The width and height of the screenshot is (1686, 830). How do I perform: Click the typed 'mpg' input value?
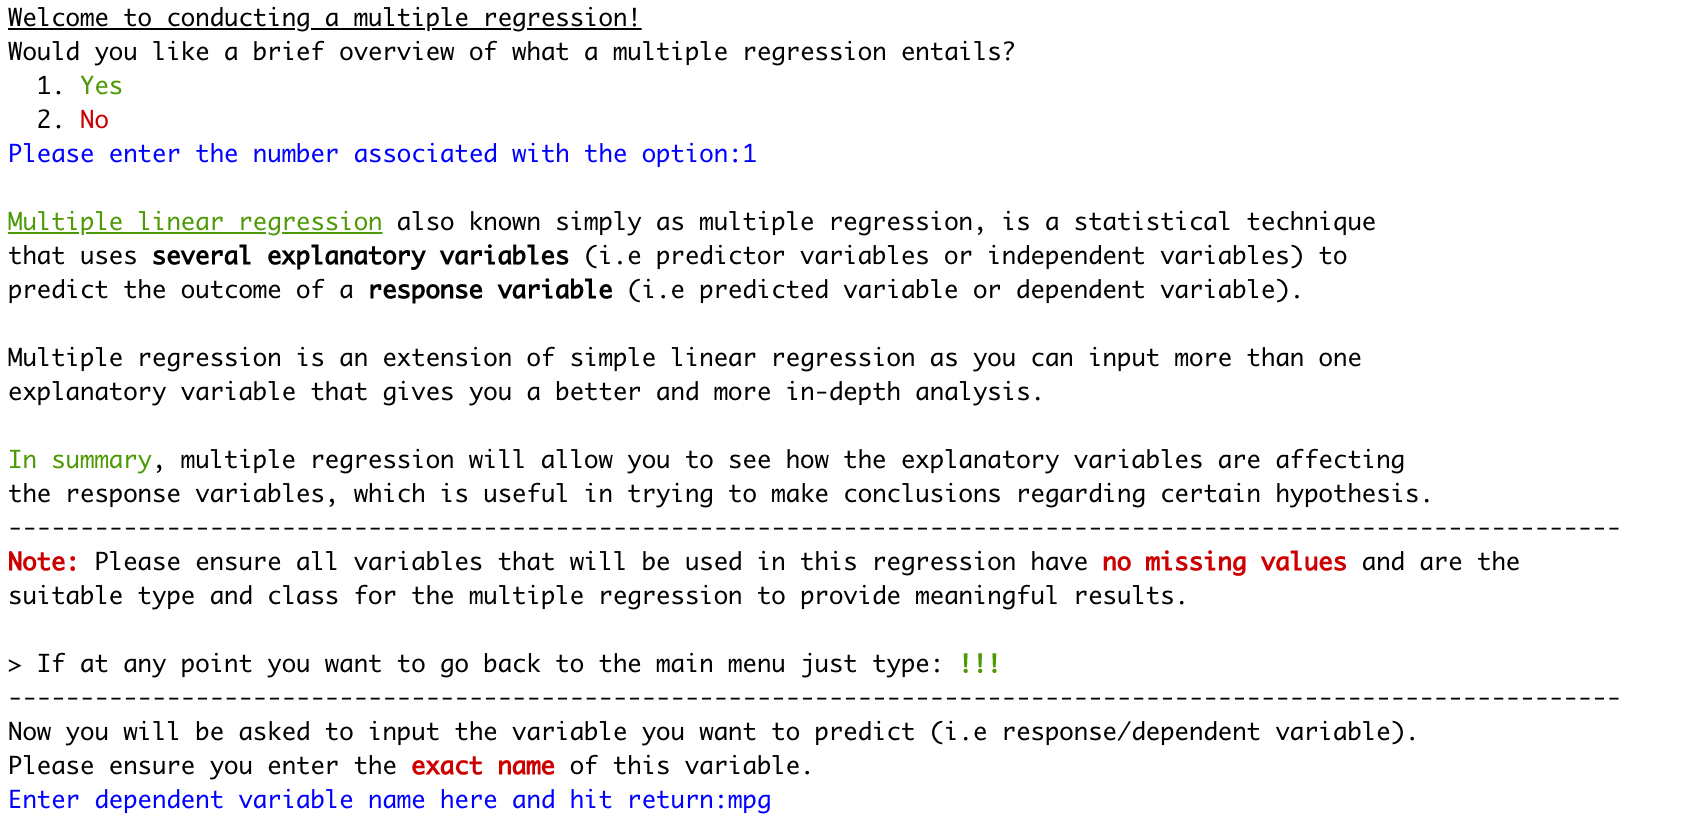(749, 801)
